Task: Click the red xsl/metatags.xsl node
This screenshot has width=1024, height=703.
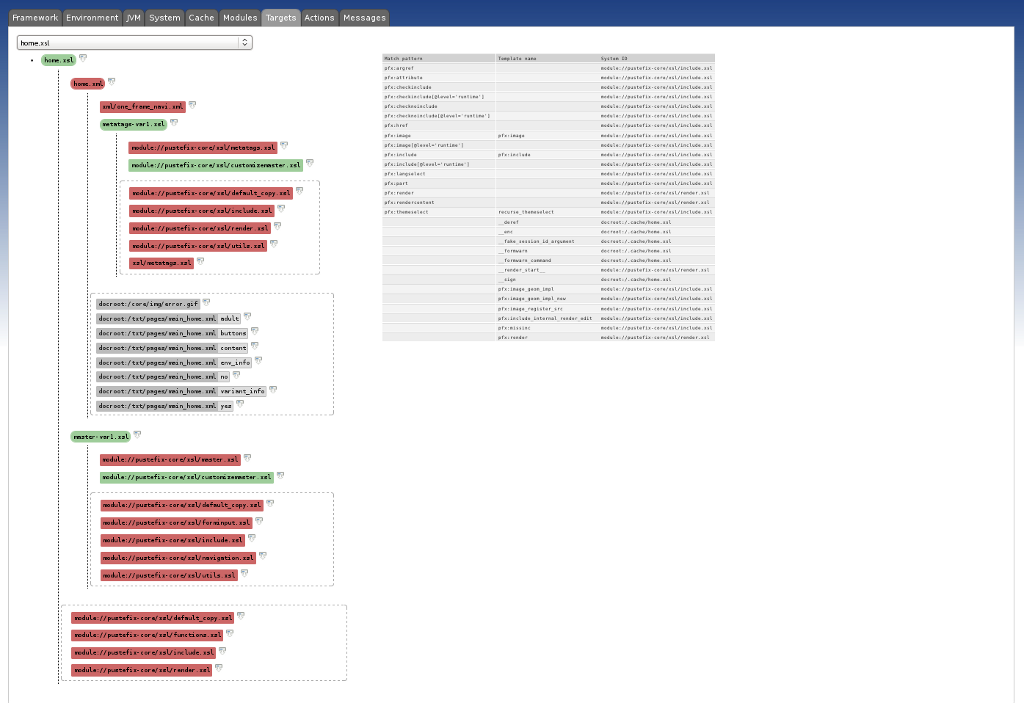Action: coord(161,263)
